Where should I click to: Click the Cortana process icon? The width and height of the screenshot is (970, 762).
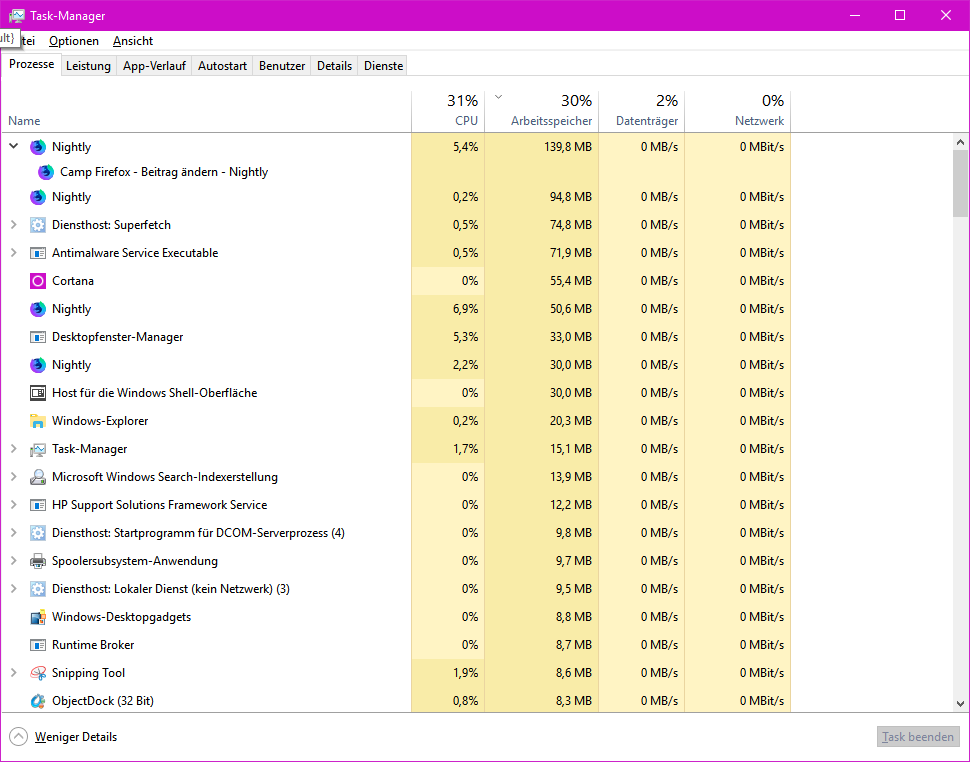38,281
